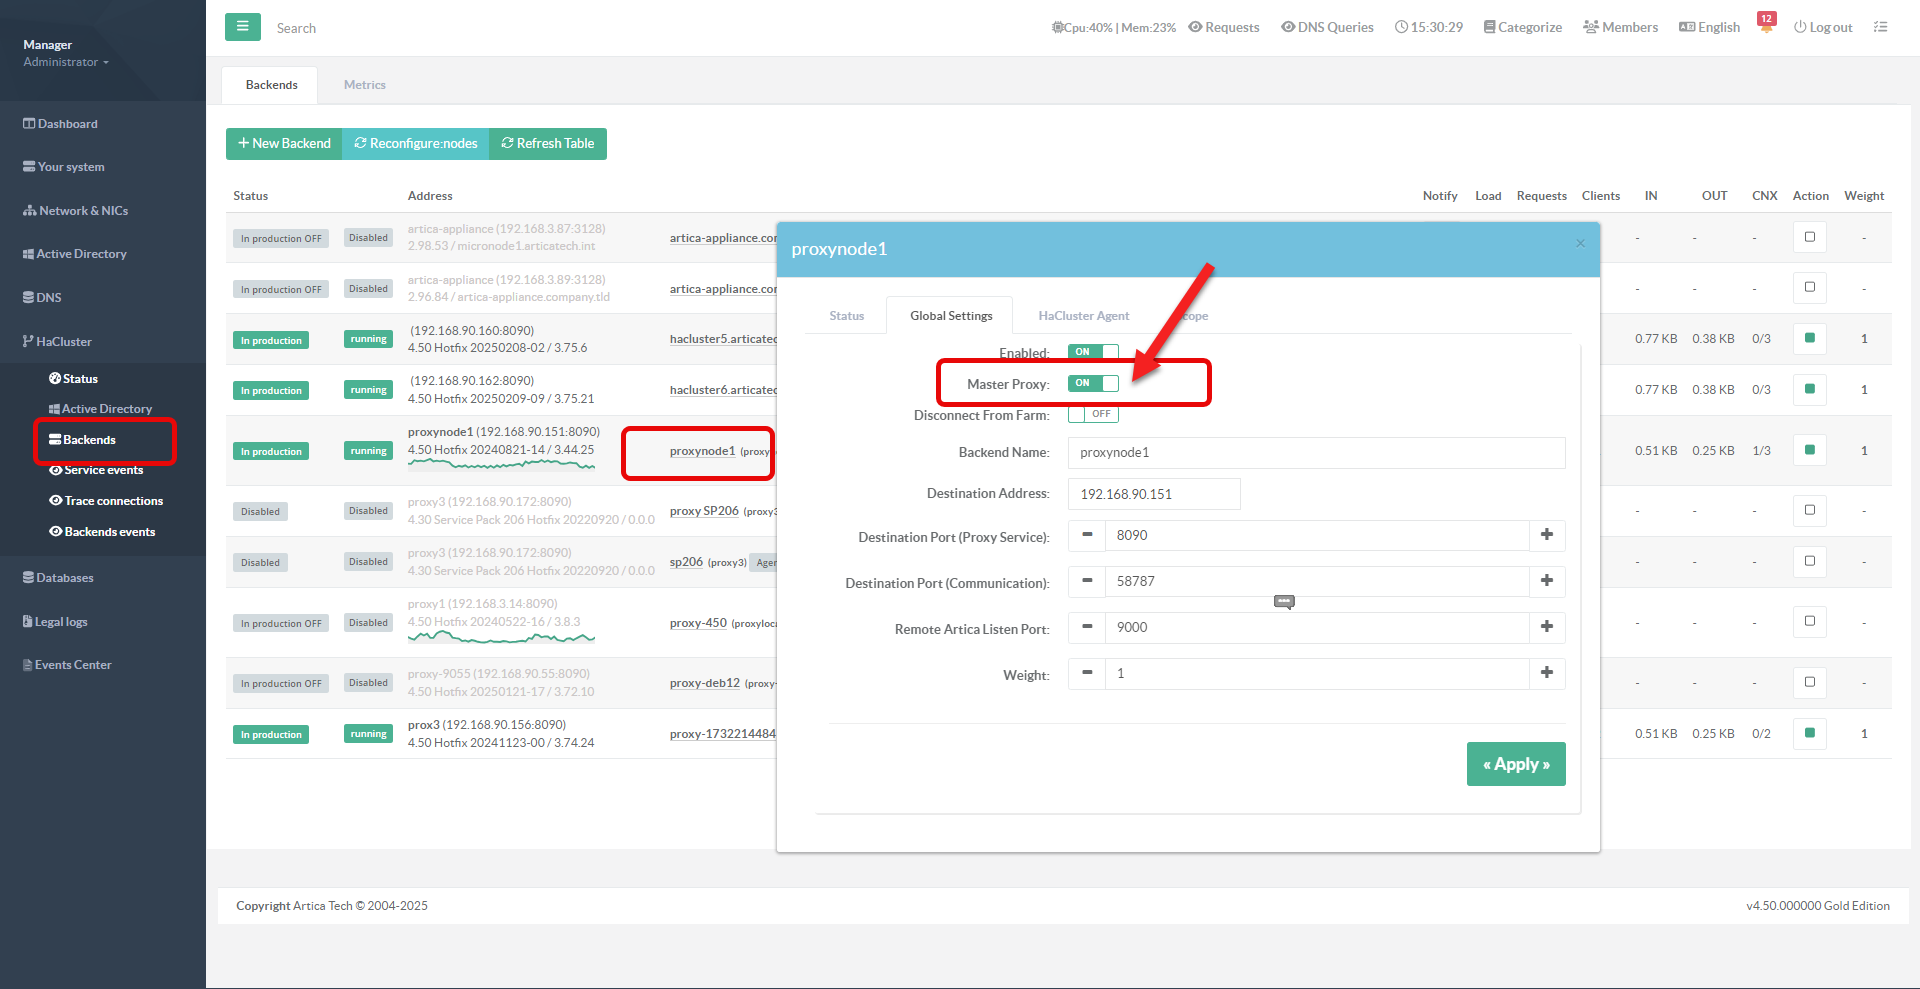Click the New Backend button

(284, 143)
